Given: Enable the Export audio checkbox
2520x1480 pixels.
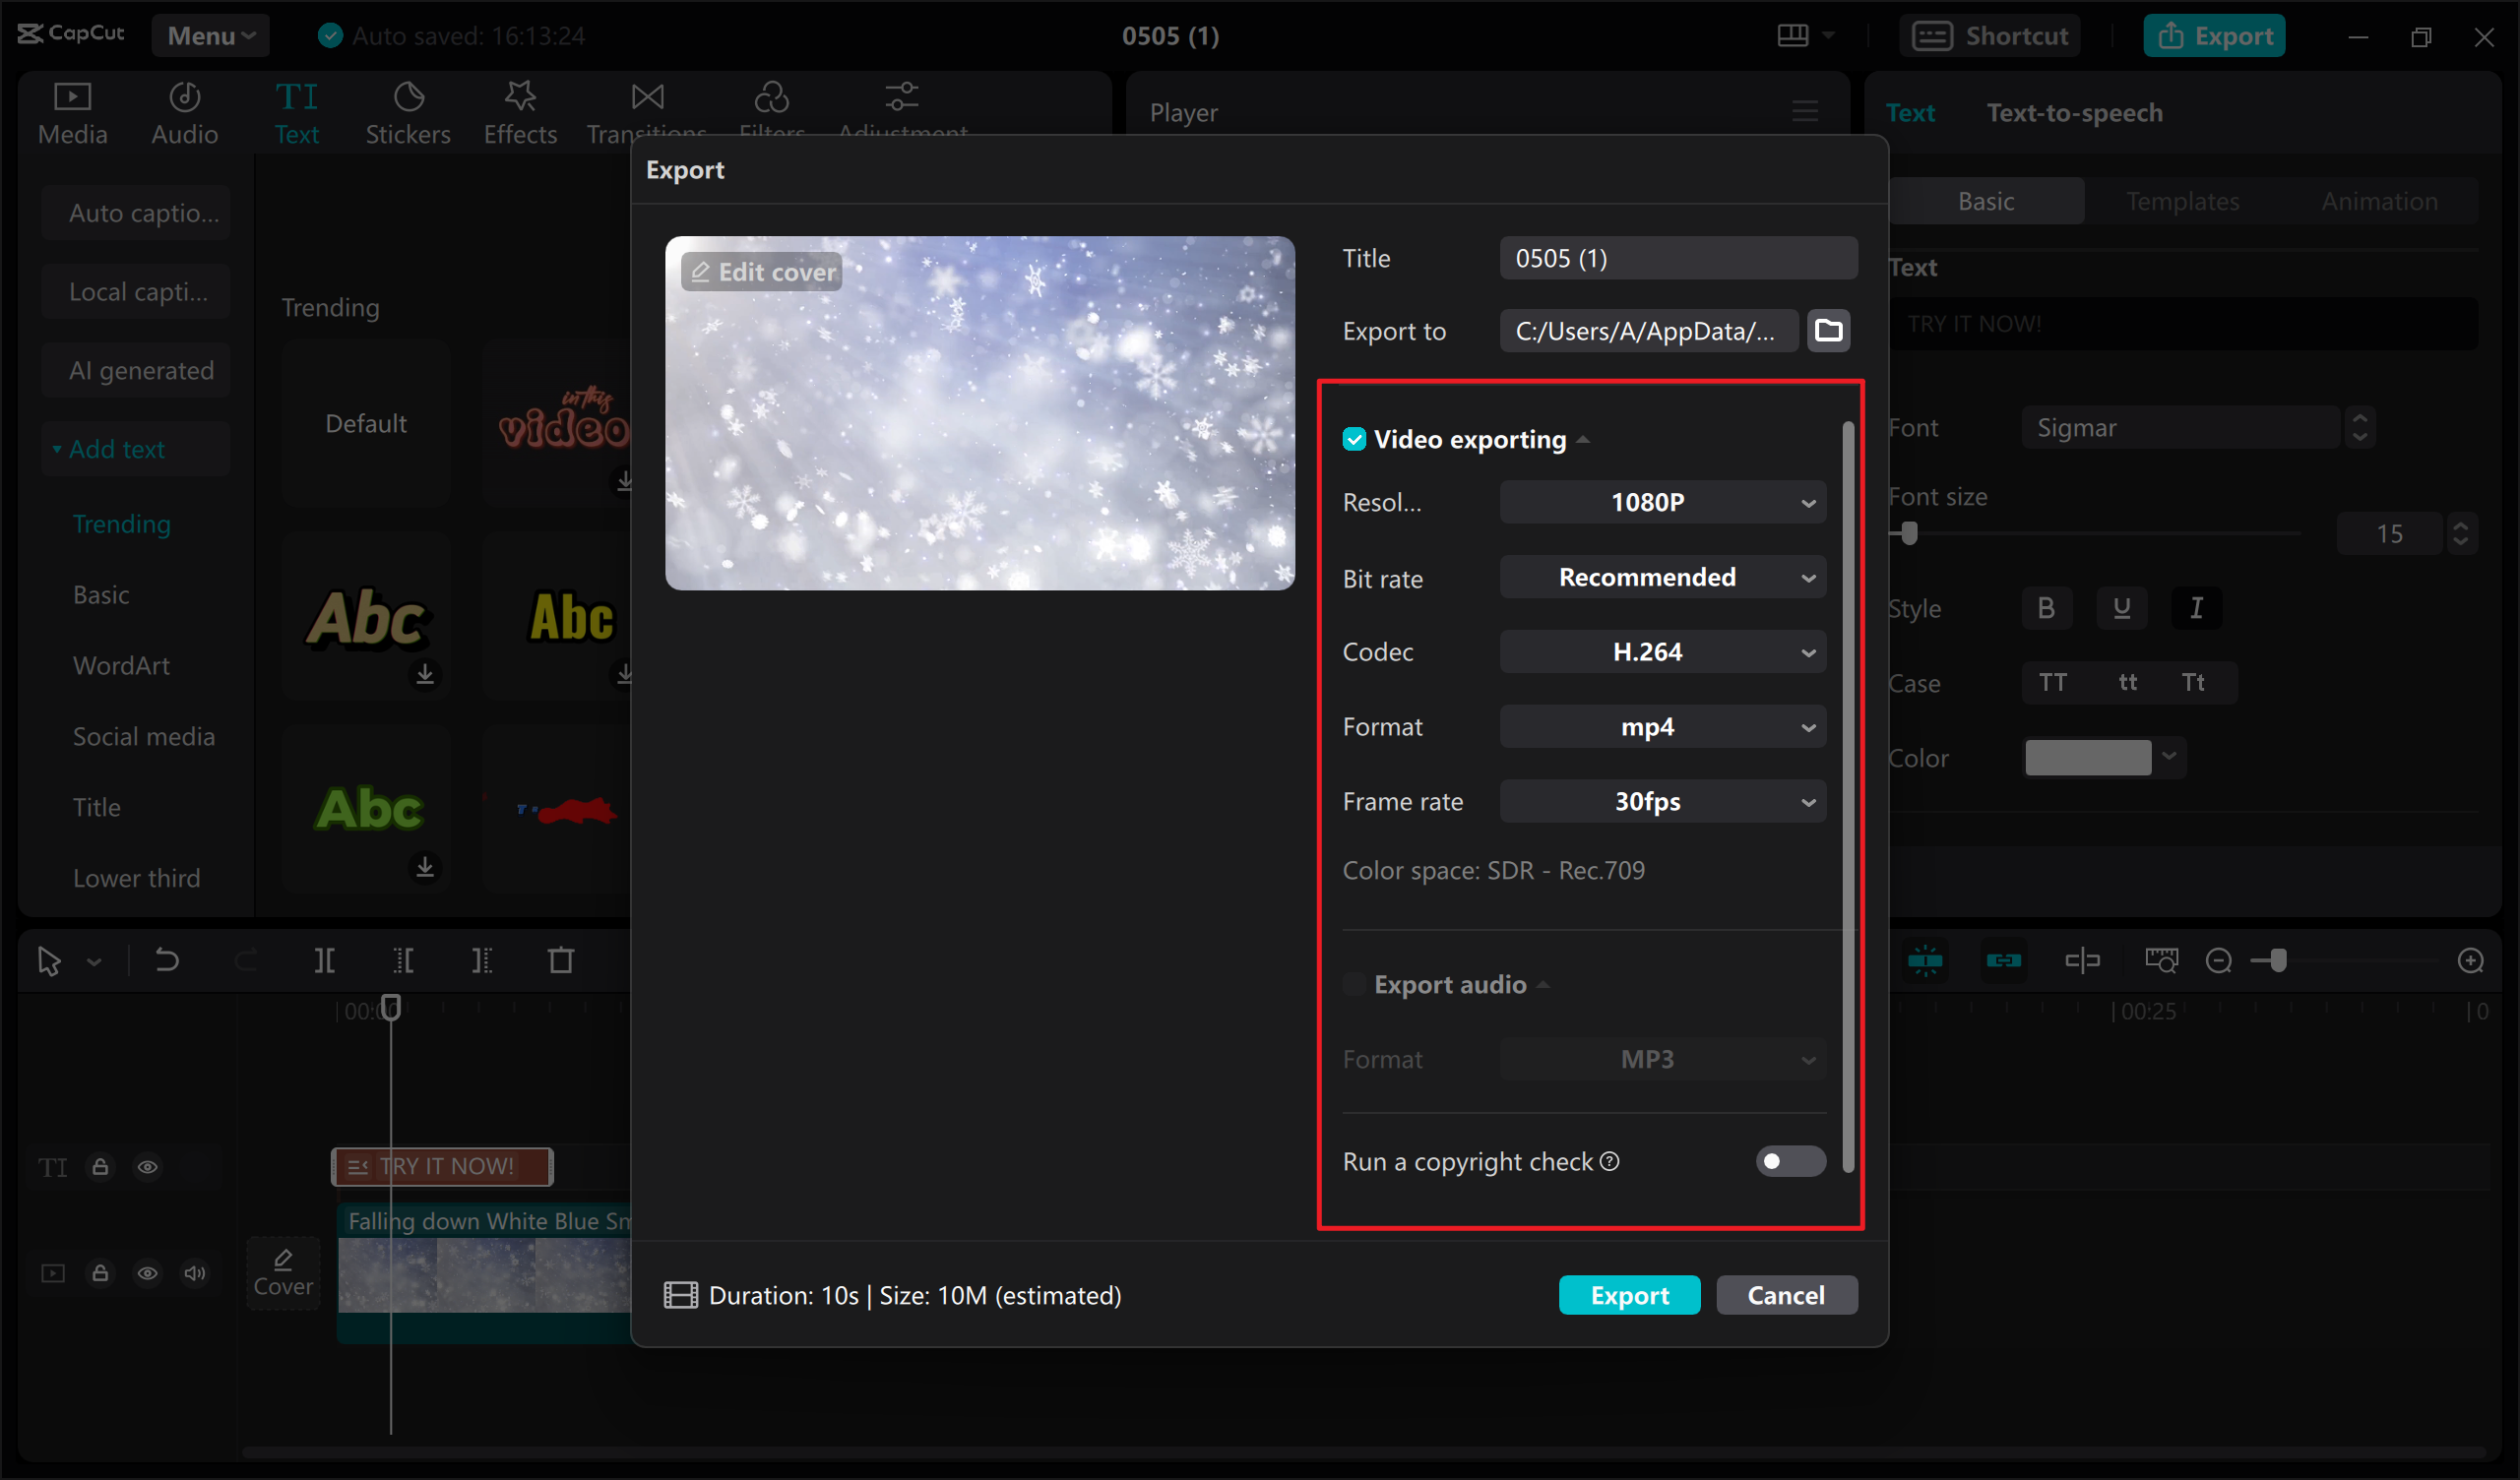Looking at the screenshot, I should 1354,984.
